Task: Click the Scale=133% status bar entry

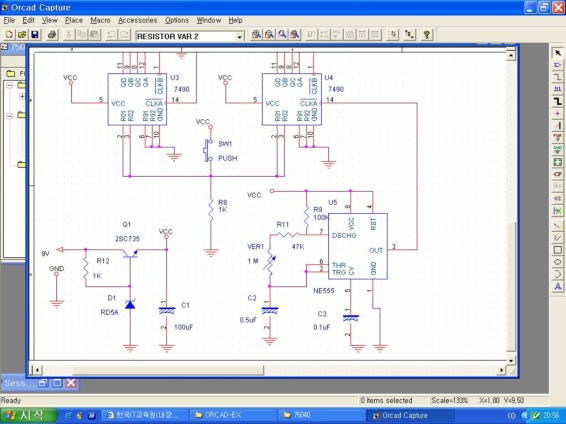Action: coord(450,400)
